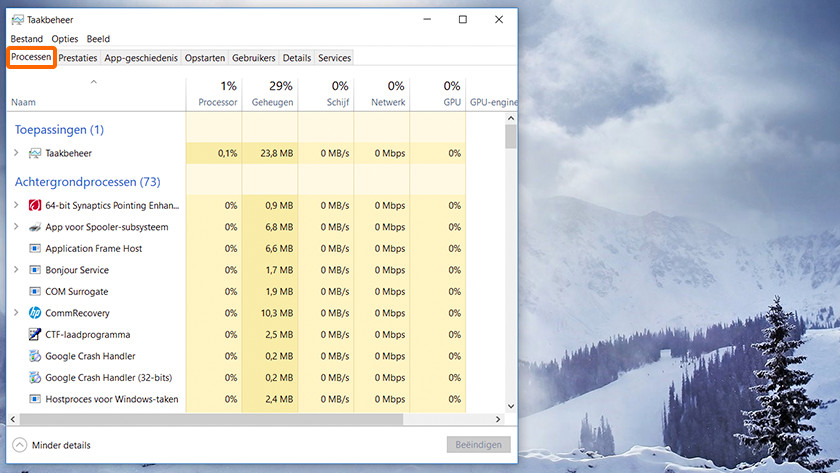840x473 pixels.
Task: Click the CTF-laadprogramma icon
Action: (x=35, y=335)
